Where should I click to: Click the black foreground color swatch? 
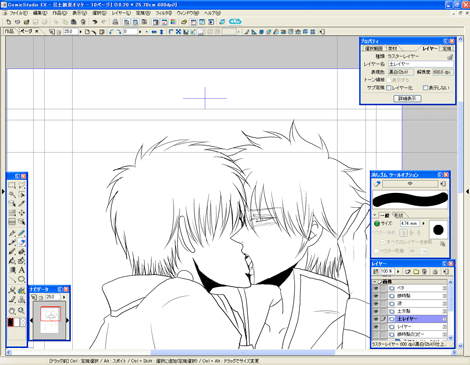tap(11, 322)
